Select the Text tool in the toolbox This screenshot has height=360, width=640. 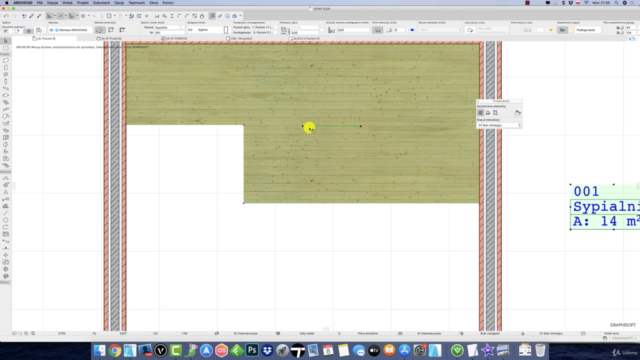pyautogui.click(x=6, y=192)
